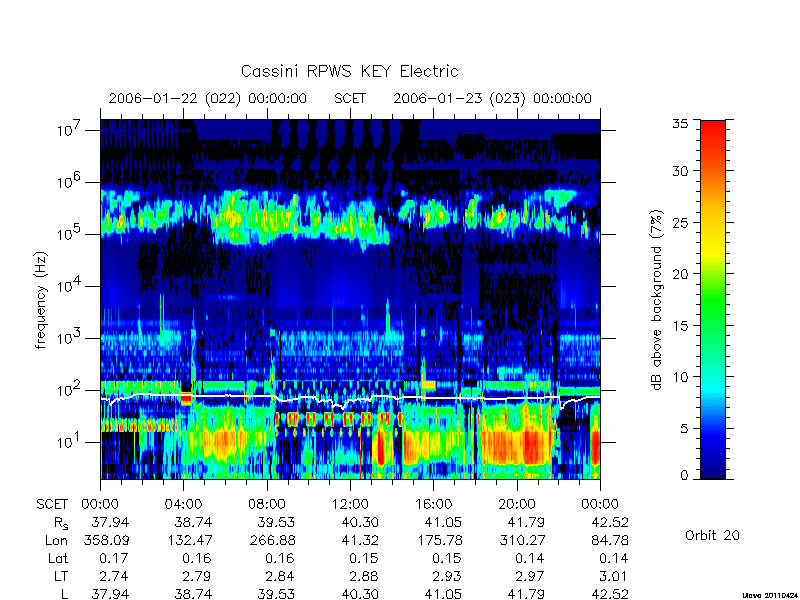800x600 pixels.
Task: Click the frequency (Hz) axis label
Action: tap(41, 300)
